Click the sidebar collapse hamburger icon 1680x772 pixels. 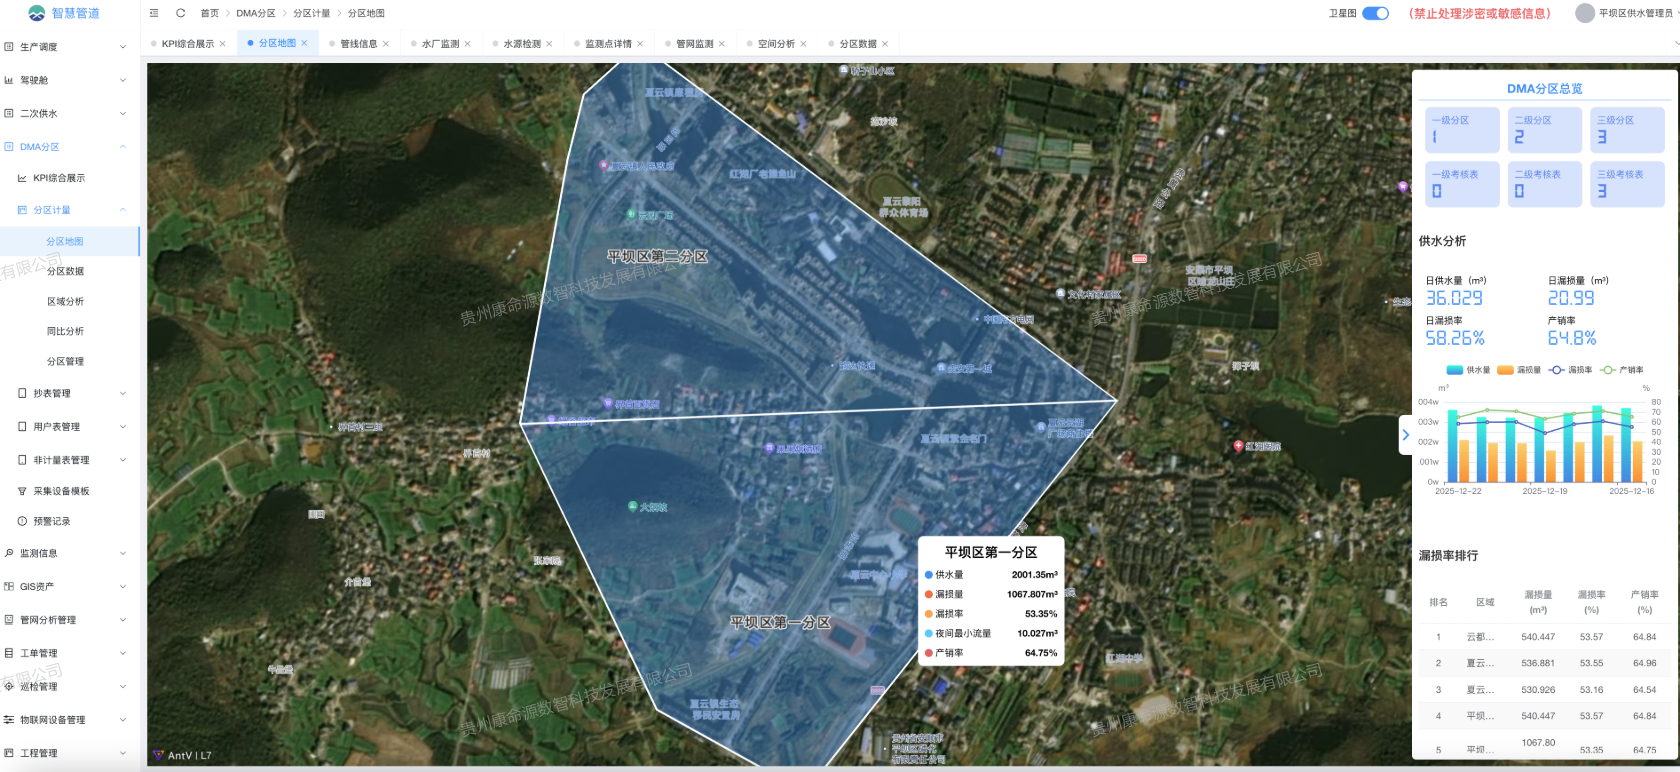click(x=154, y=13)
